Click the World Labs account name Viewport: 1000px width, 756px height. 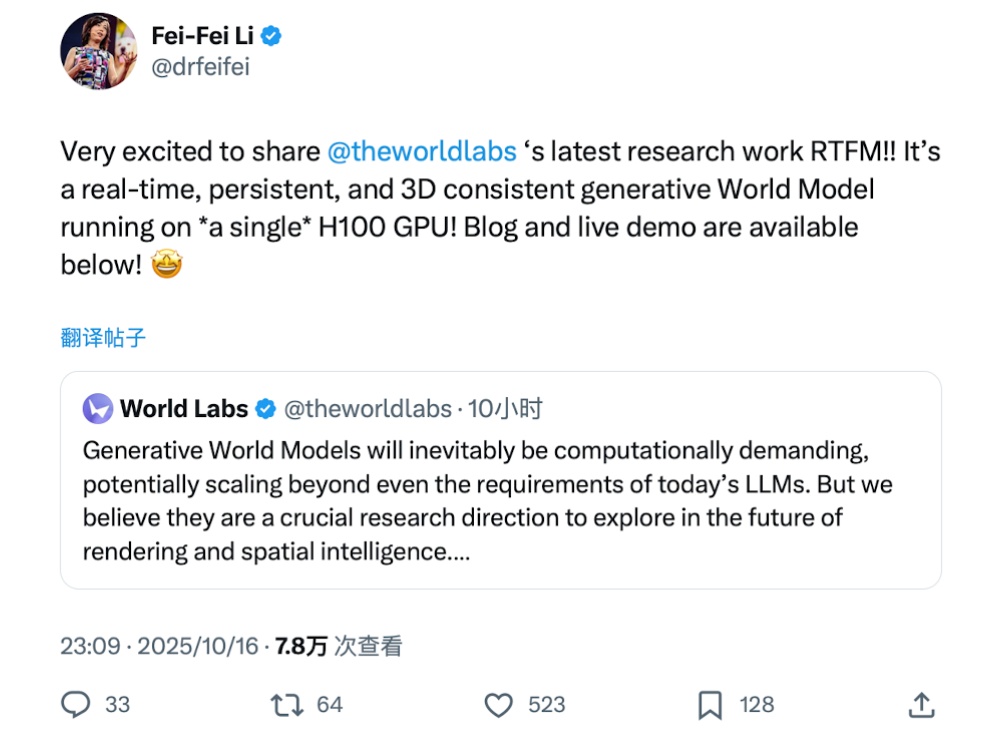184,408
